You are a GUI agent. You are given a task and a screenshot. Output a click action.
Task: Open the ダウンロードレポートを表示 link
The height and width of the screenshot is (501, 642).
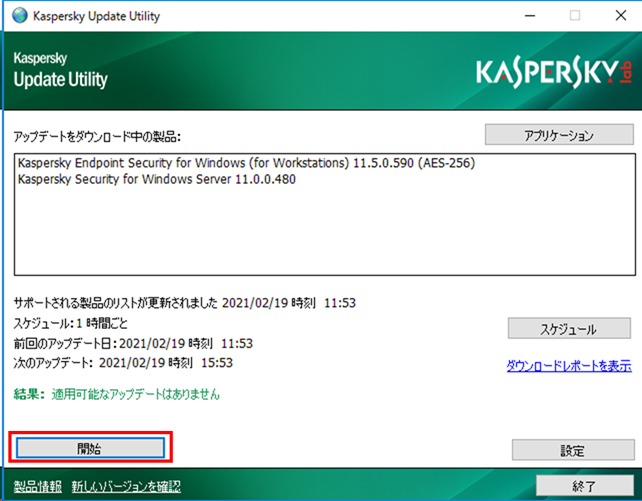point(569,365)
